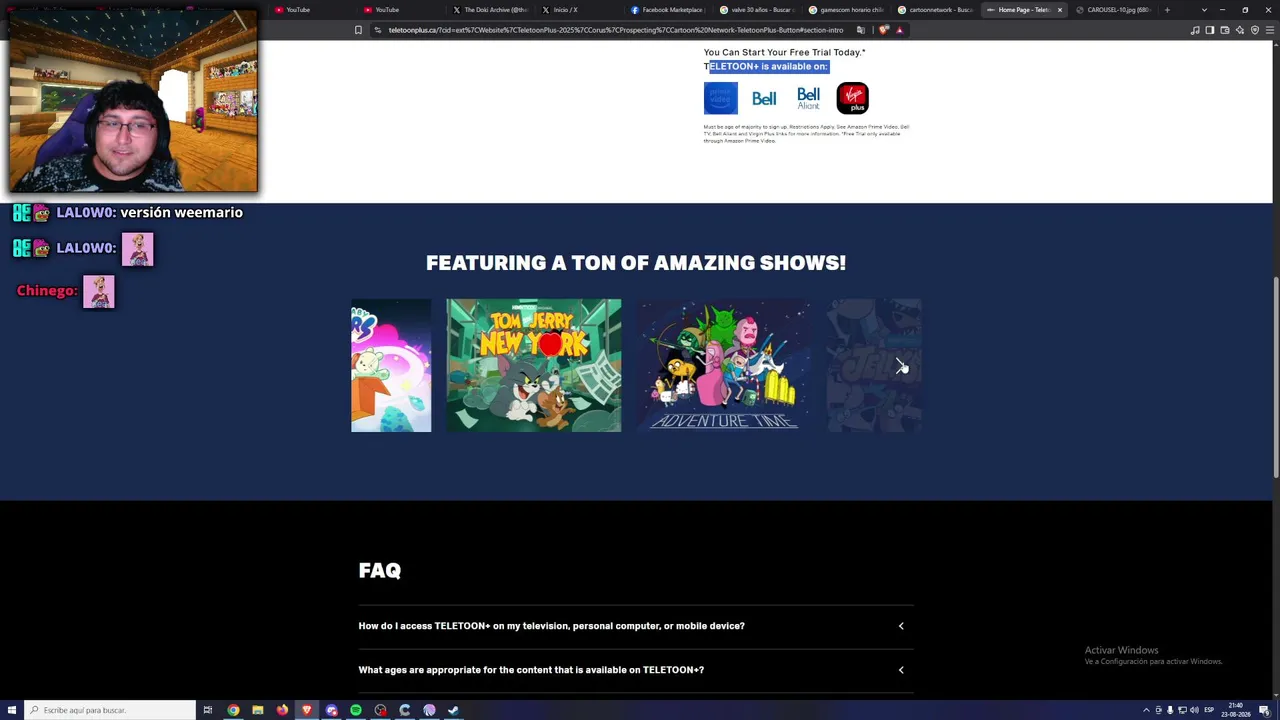The width and height of the screenshot is (1280, 720).
Task: Click the Virgin Plus logo
Action: point(853,98)
